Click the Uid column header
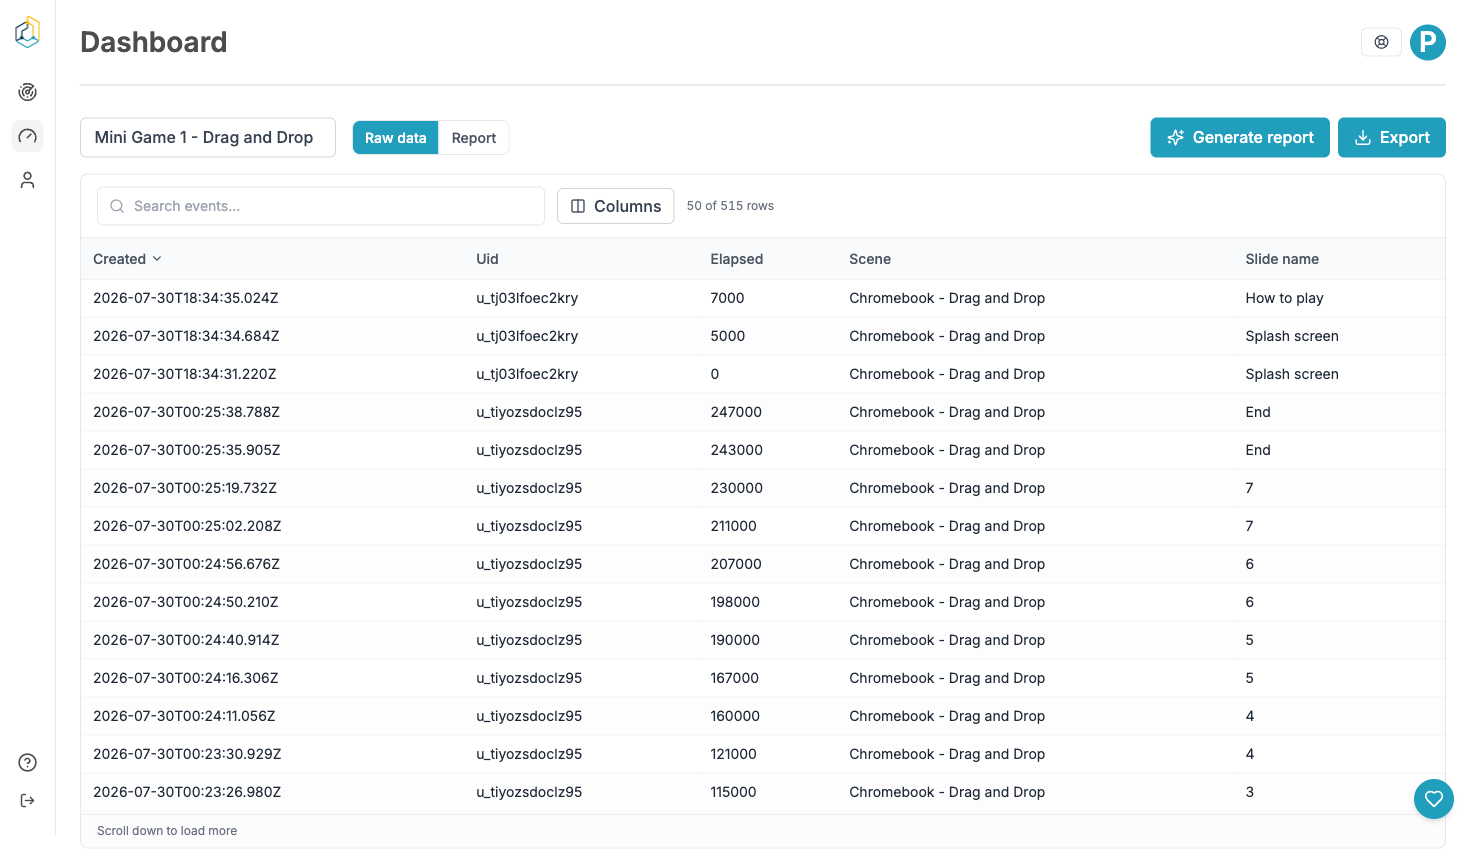 [x=487, y=259]
